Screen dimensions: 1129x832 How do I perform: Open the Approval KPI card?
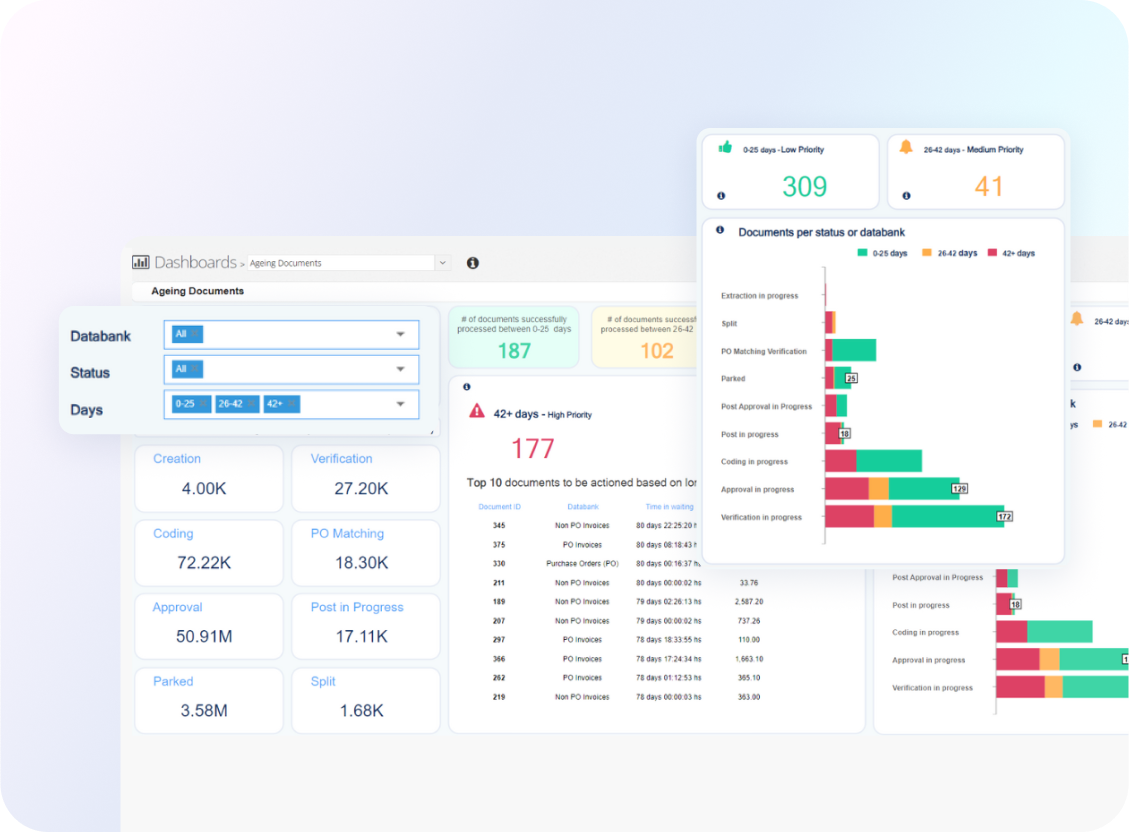point(208,626)
